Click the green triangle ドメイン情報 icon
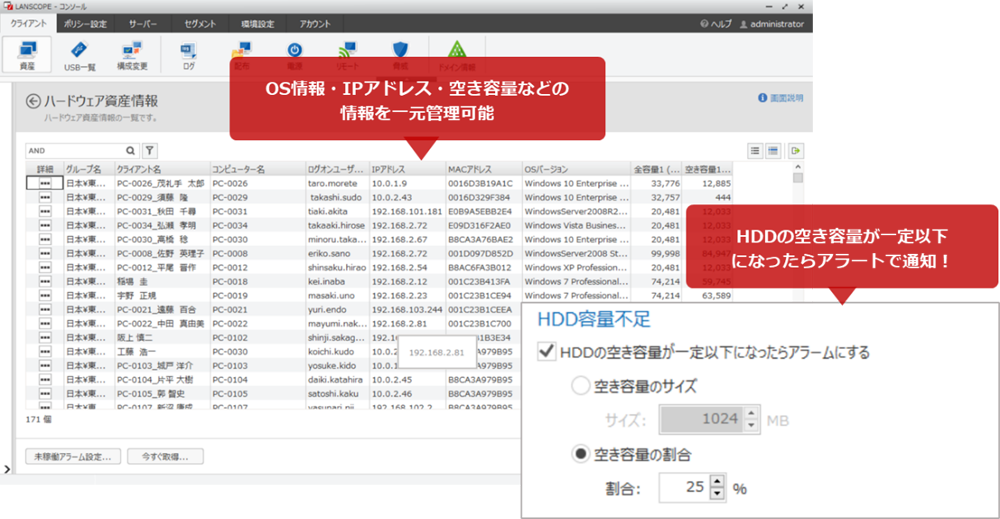The height and width of the screenshot is (519, 1000). (457, 50)
